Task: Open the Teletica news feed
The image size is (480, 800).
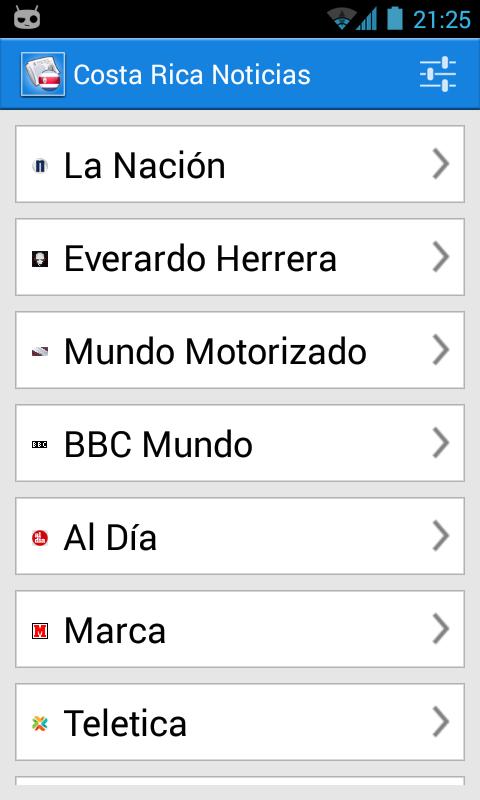Action: click(240, 722)
